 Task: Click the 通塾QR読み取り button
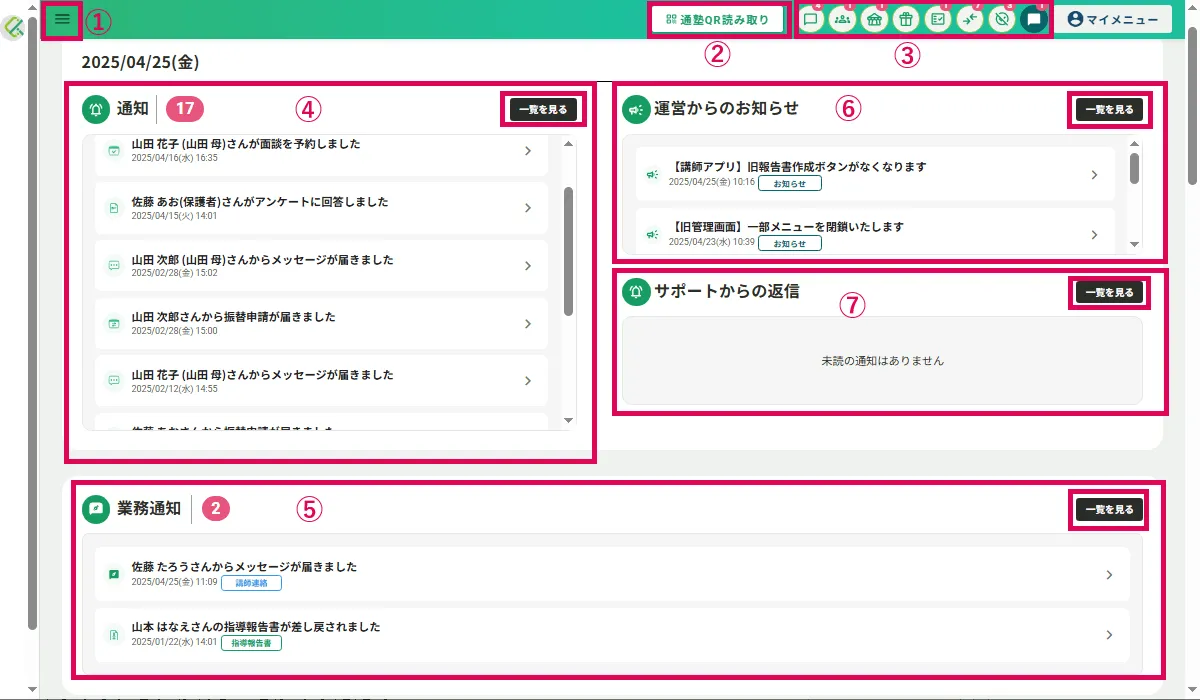click(718, 19)
